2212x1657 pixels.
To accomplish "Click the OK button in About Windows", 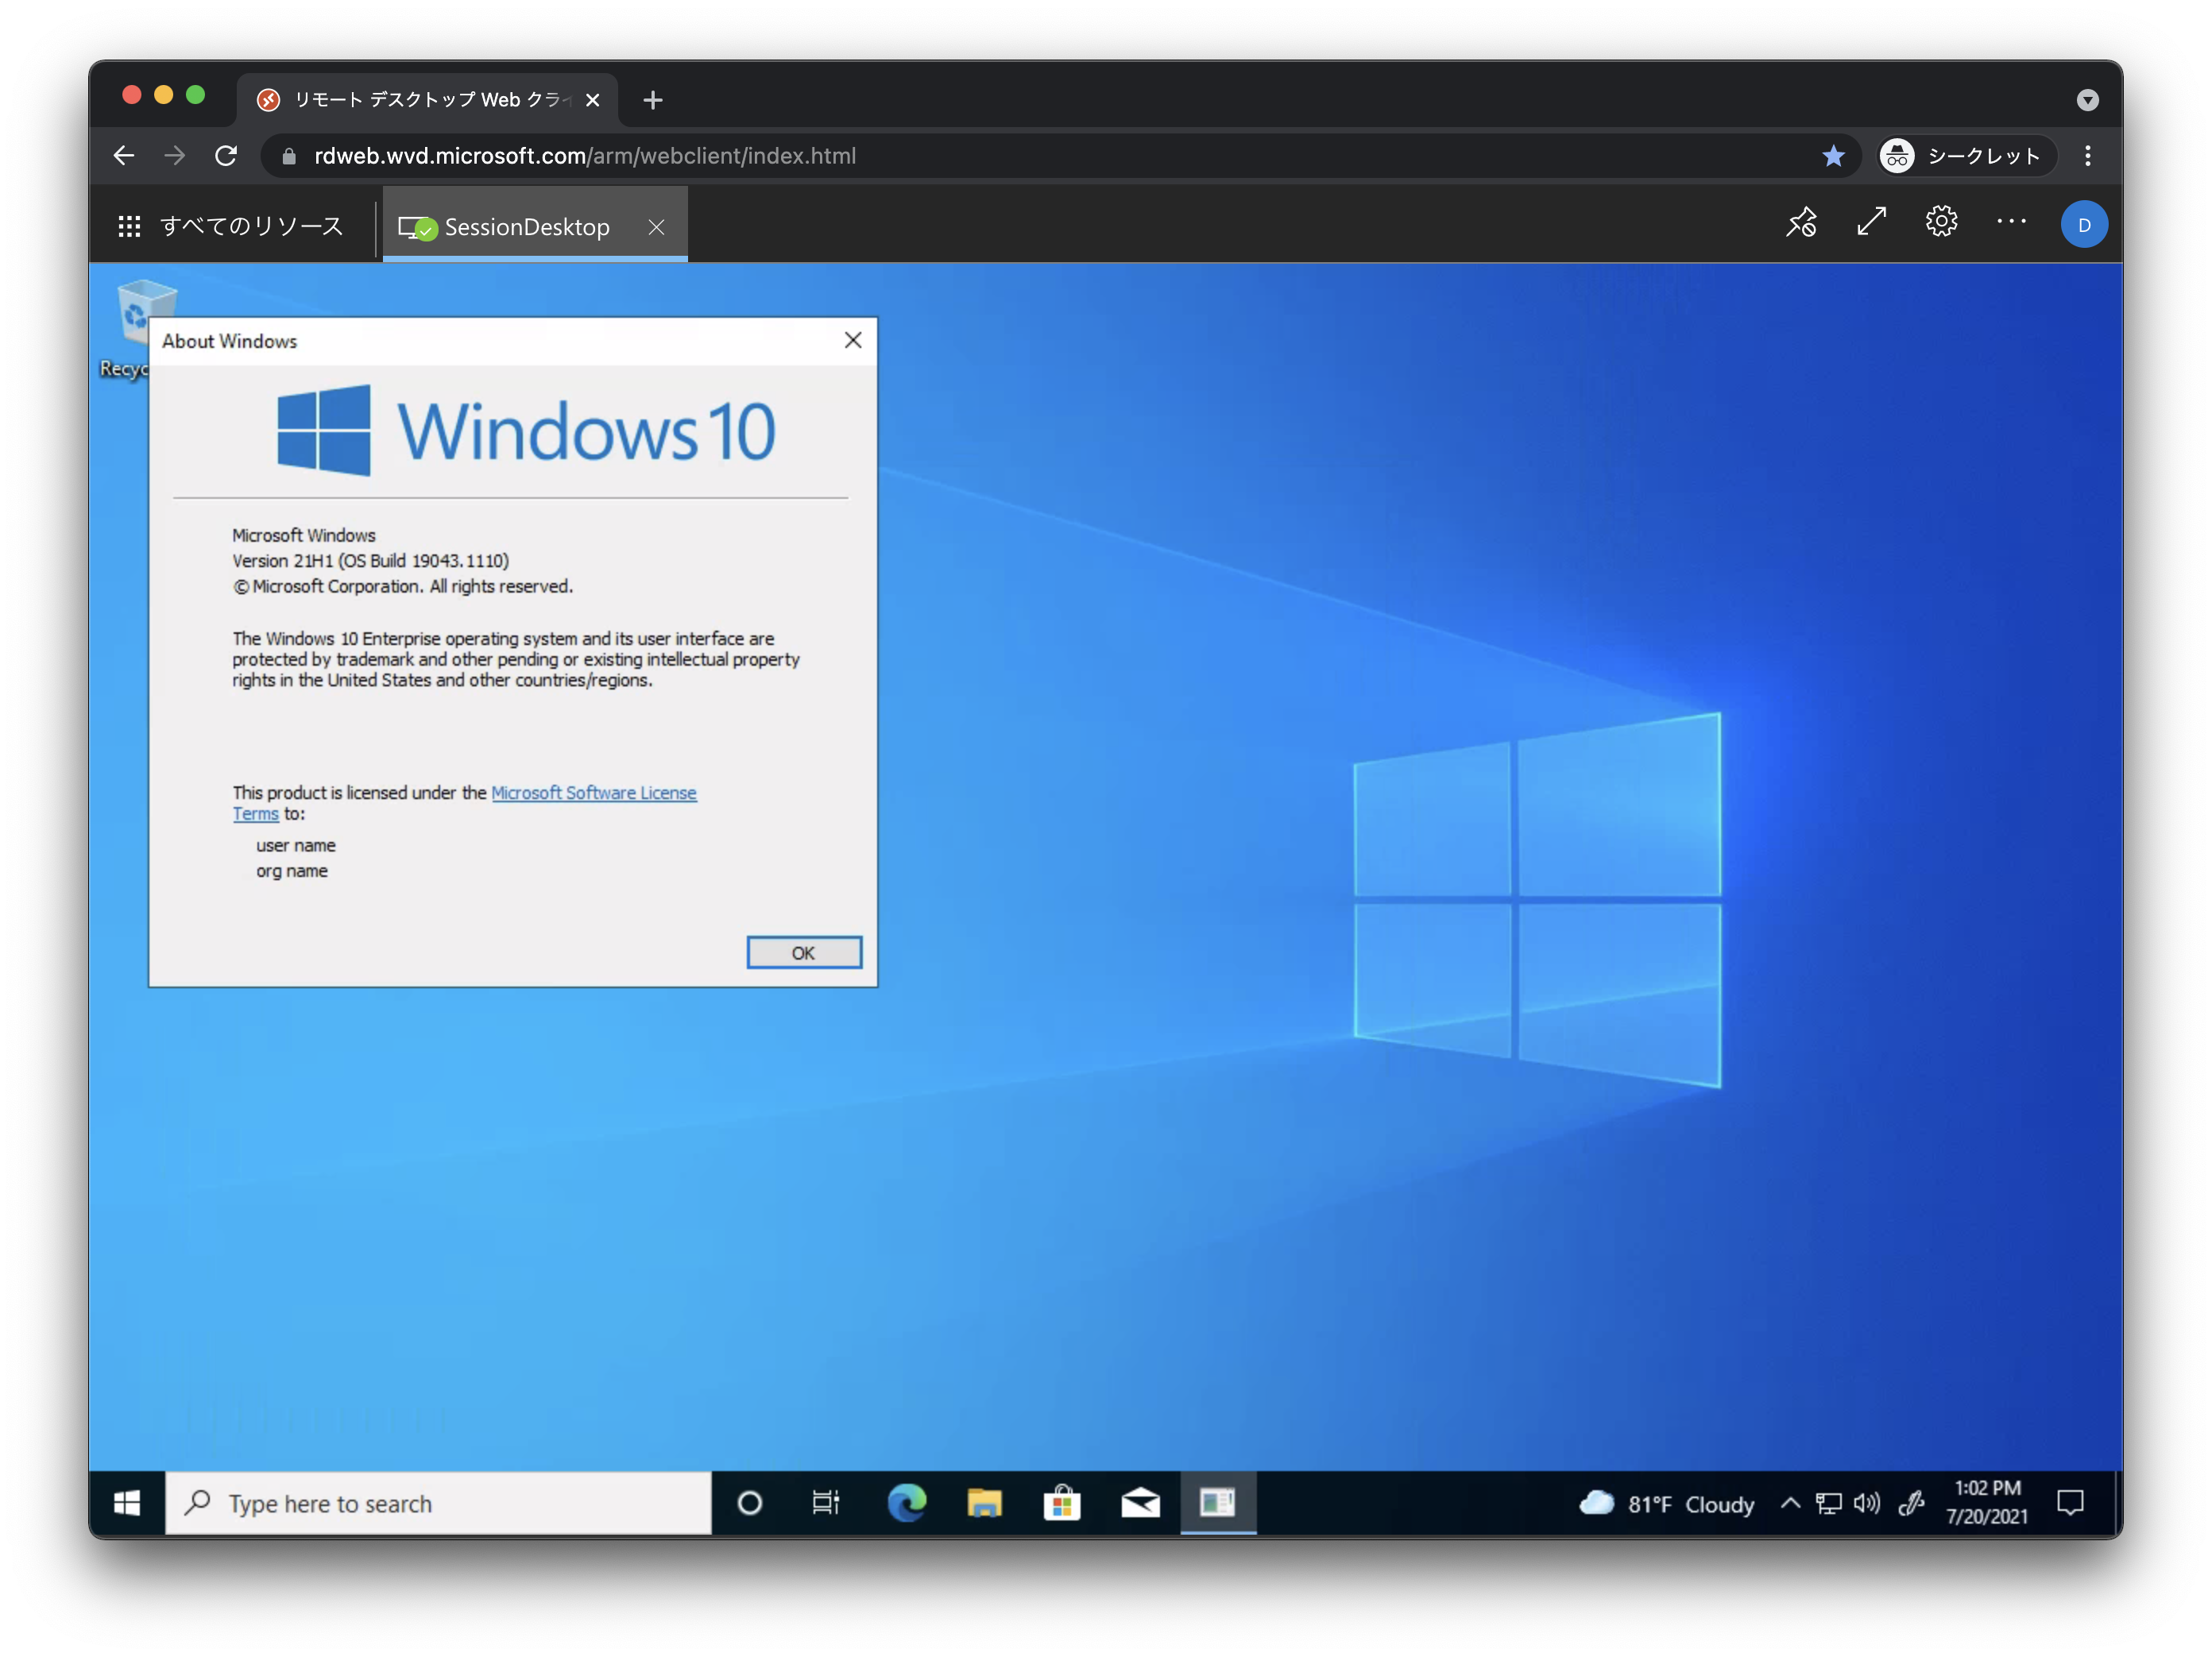I will 804,953.
